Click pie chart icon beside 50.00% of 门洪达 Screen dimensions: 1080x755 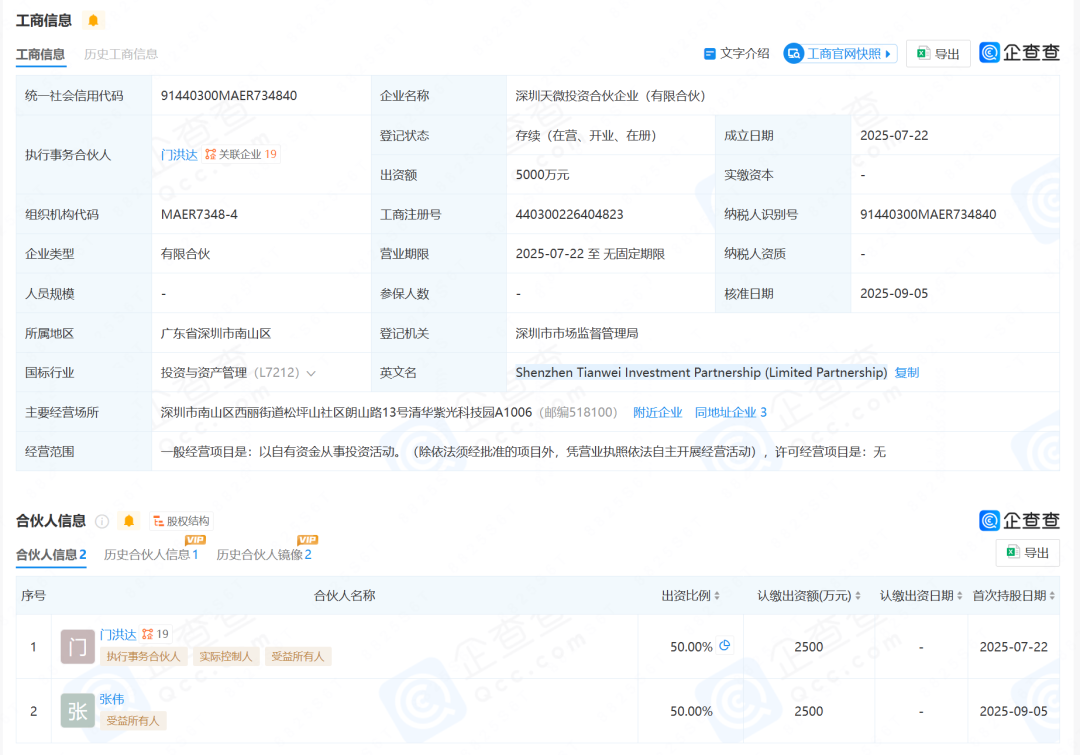(725, 645)
